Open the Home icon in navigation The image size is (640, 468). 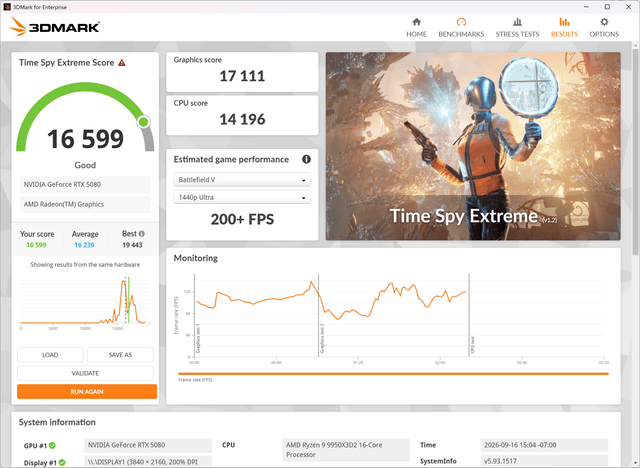pos(416,22)
